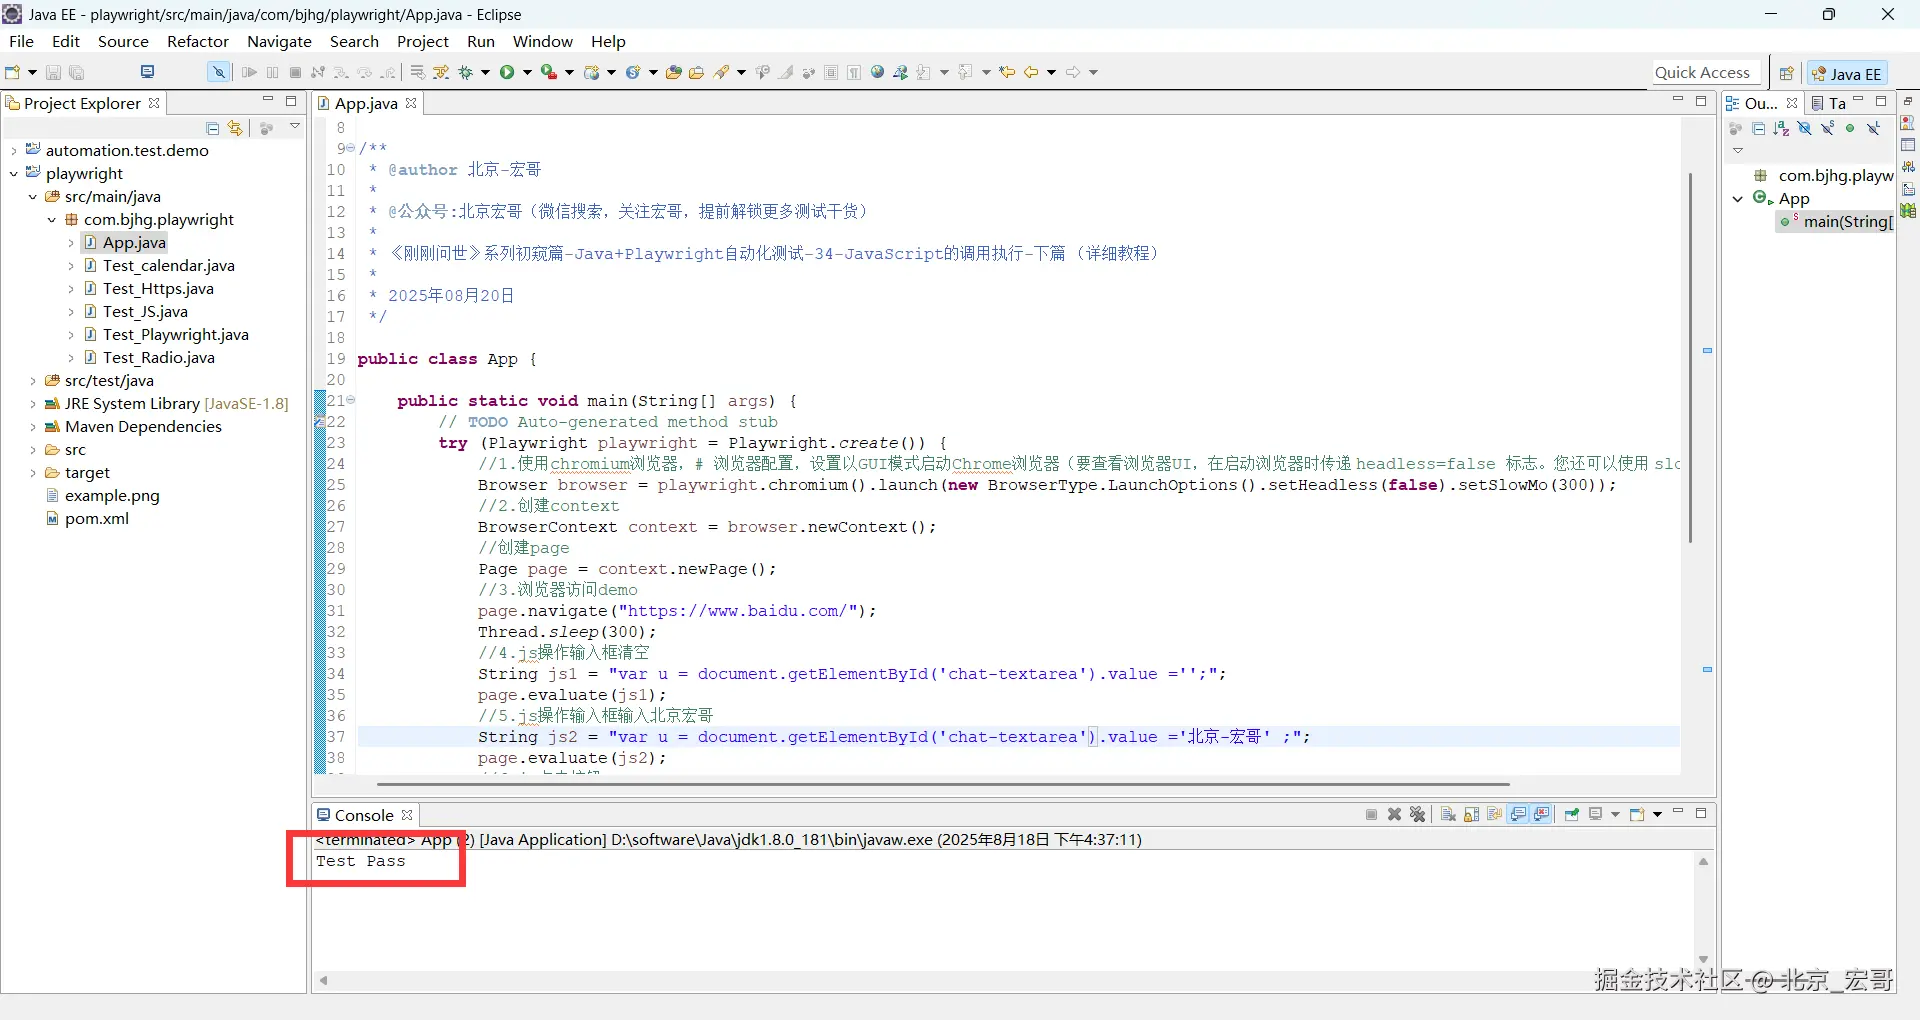Click the Forward navigation arrow icon

(1073, 72)
